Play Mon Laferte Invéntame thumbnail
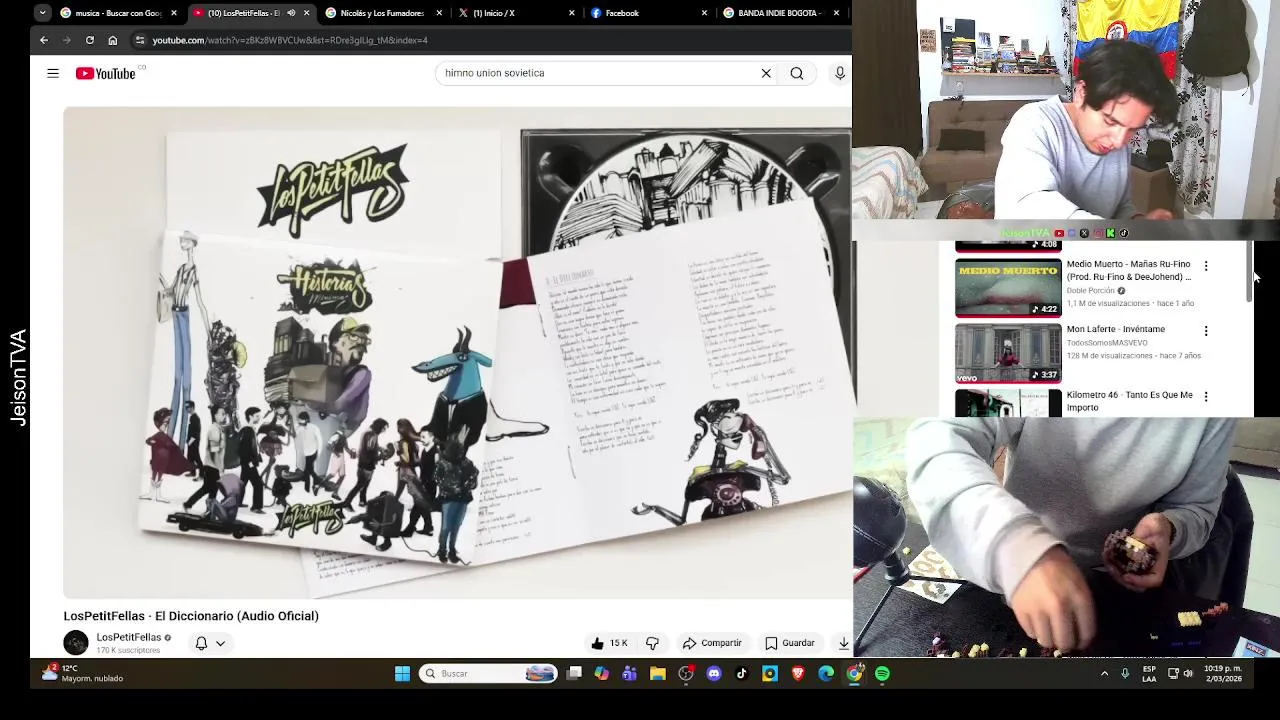 coord(1008,353)
